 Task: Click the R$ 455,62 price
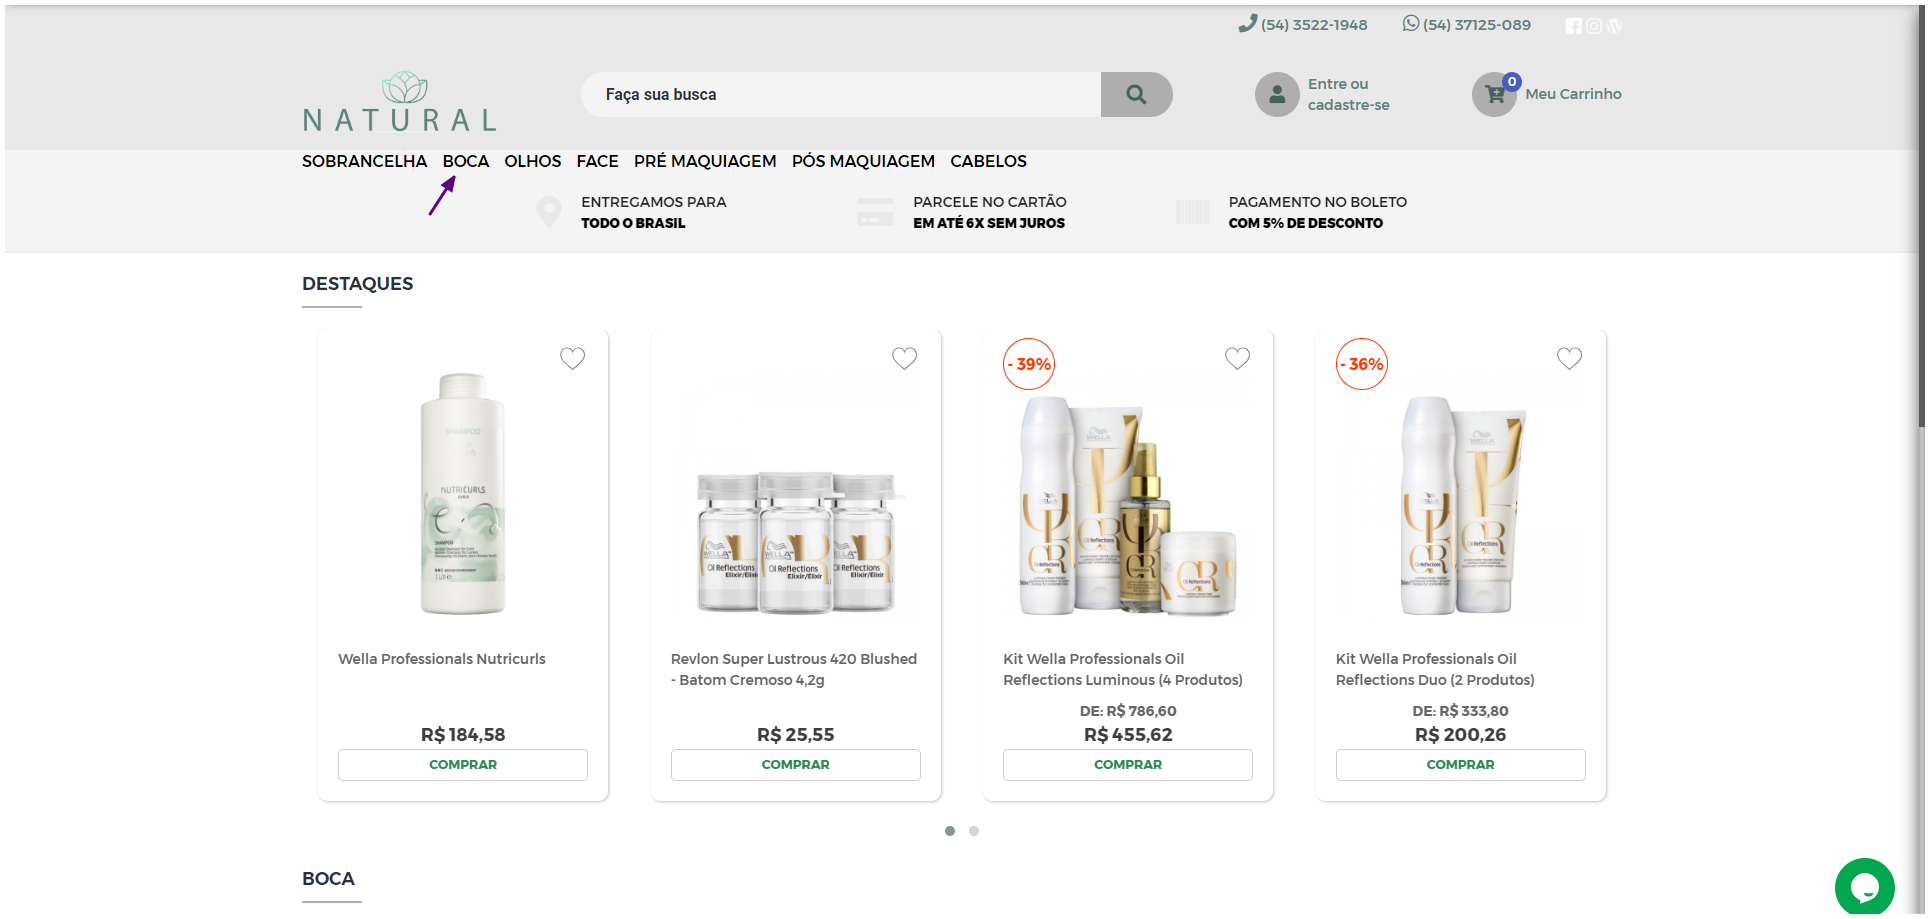[1128, 735]
